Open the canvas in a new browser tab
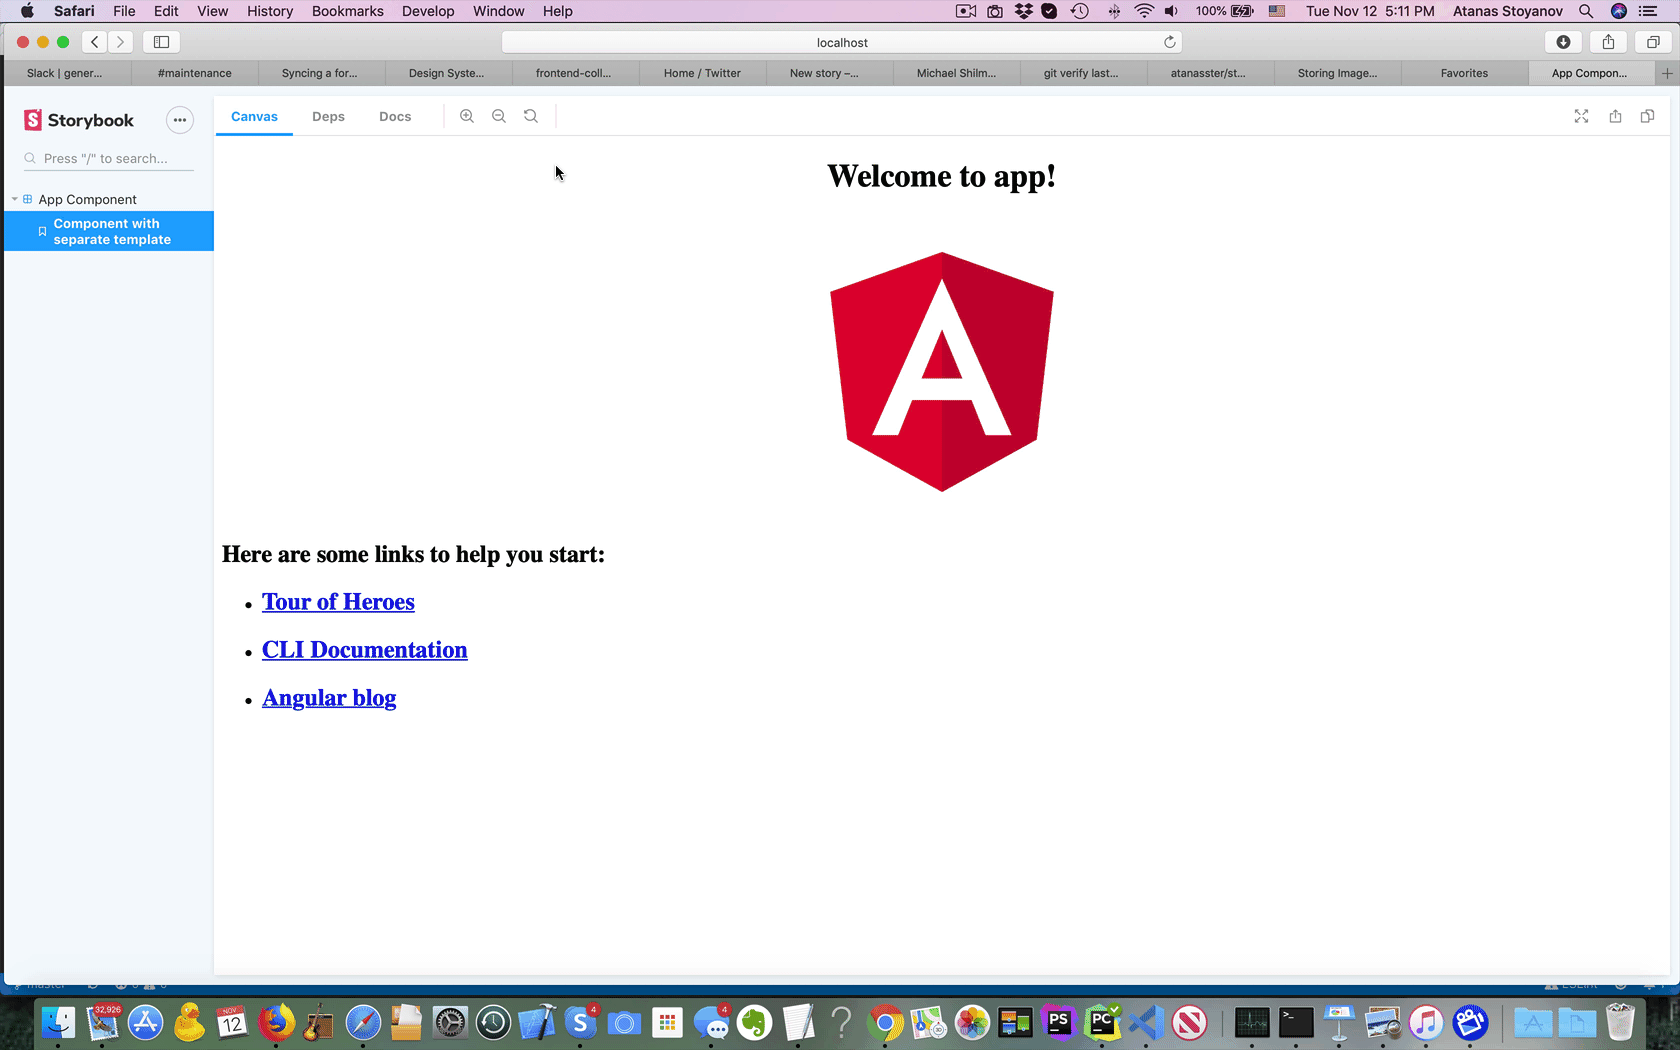This screenshot has width=1680, height=1050. [1615, 116]
